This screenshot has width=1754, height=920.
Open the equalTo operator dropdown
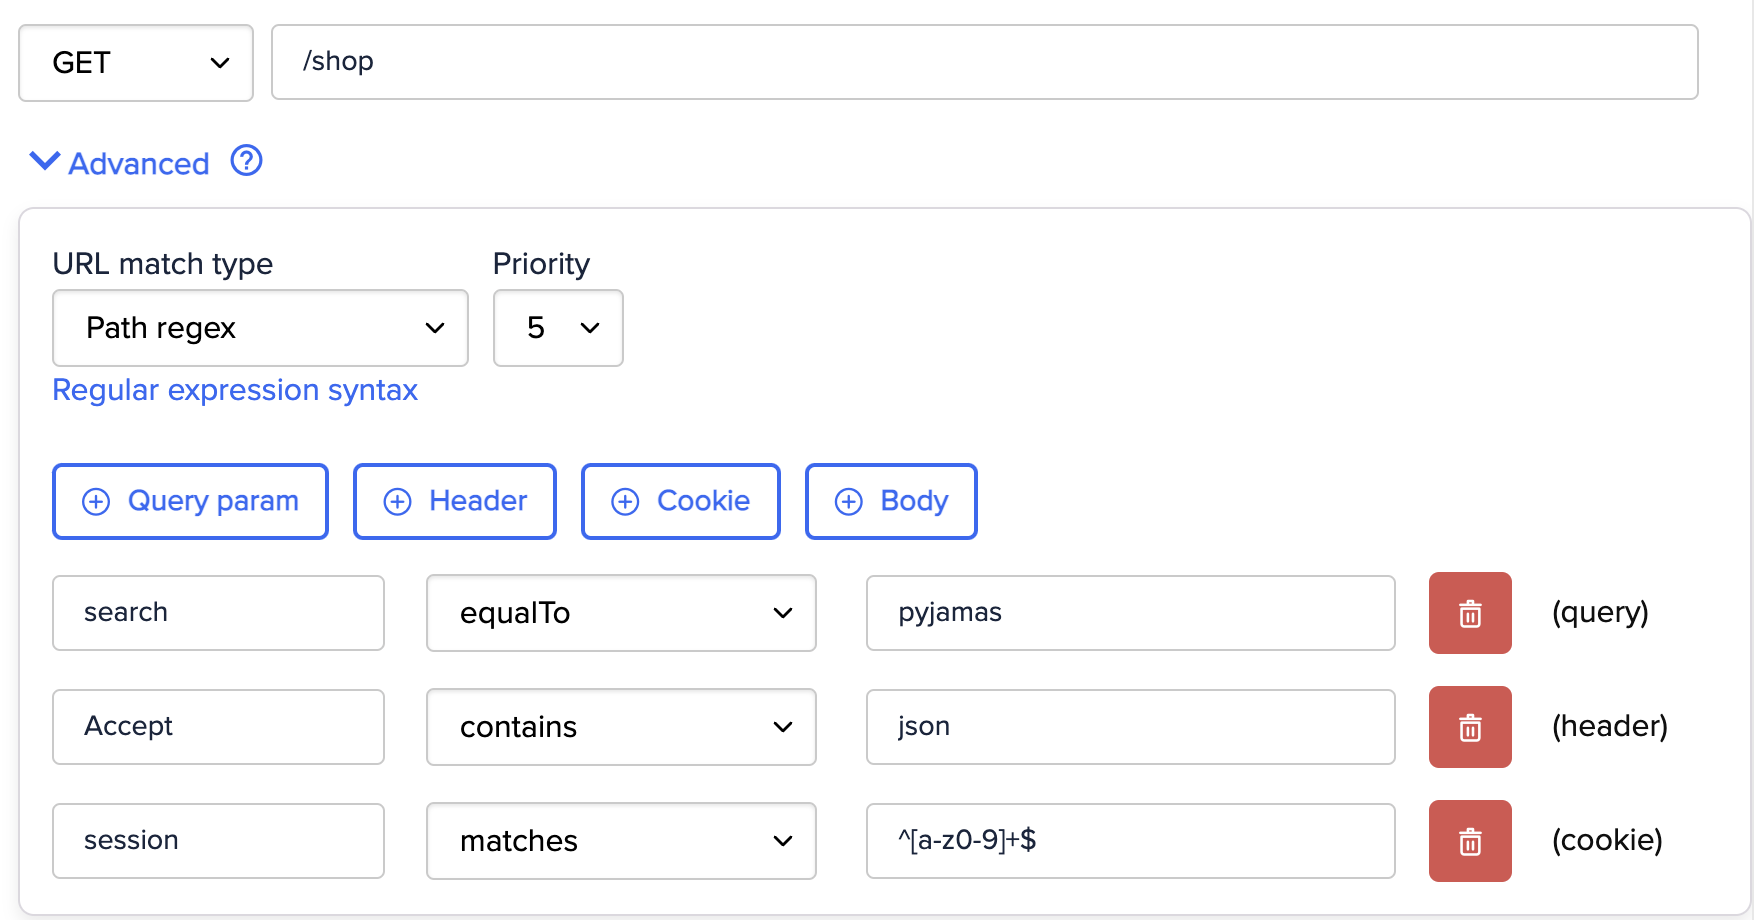[621, 613]
